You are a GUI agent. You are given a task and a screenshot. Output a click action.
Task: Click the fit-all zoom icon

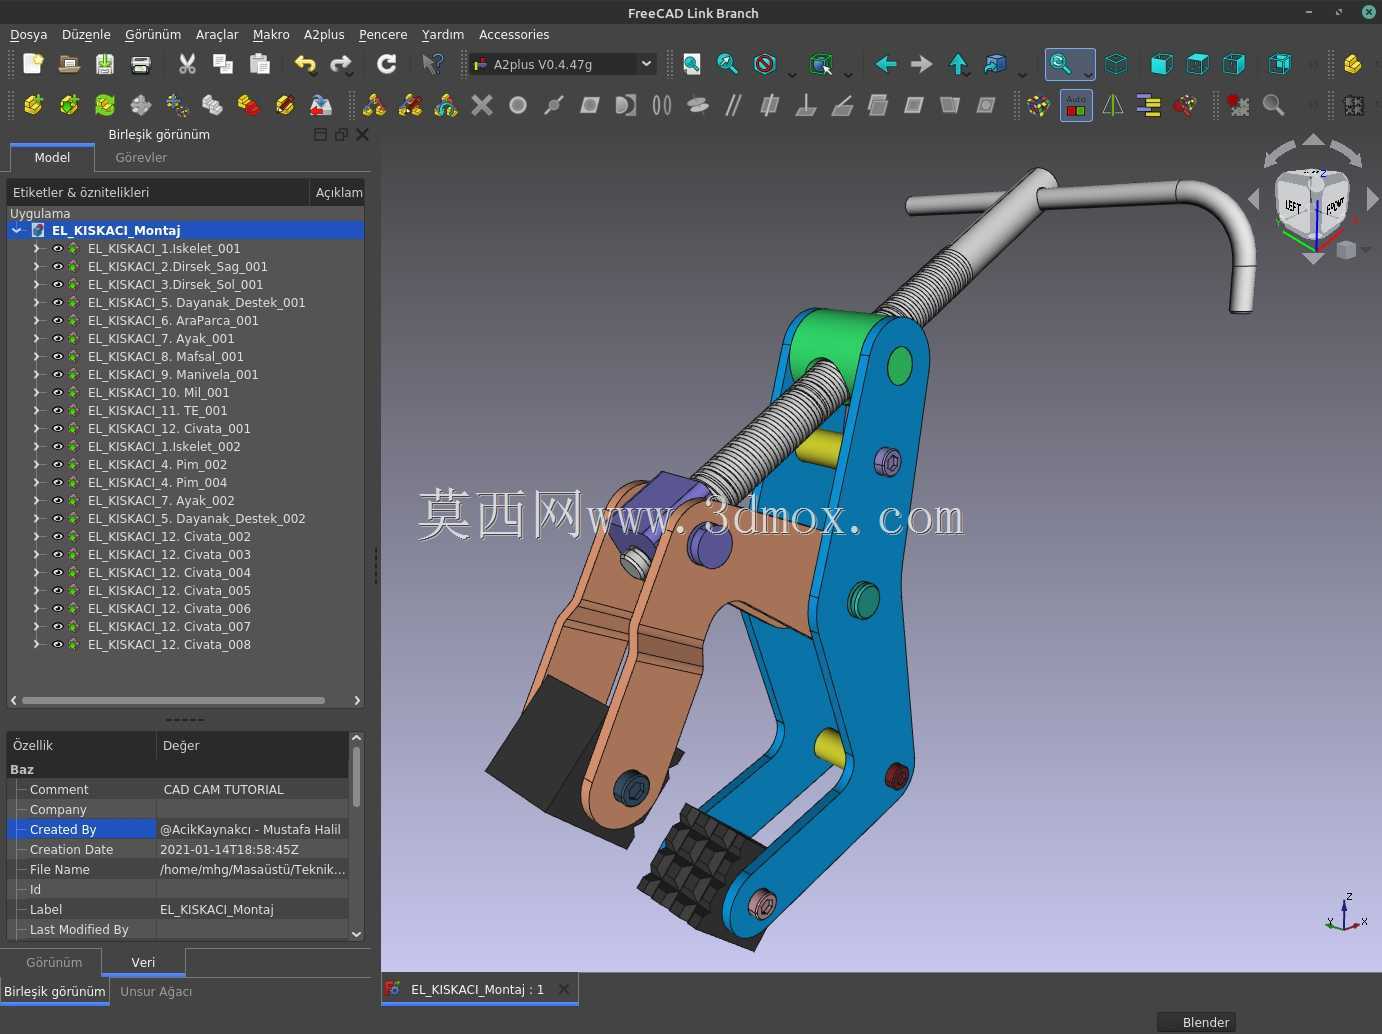[692, 64]
